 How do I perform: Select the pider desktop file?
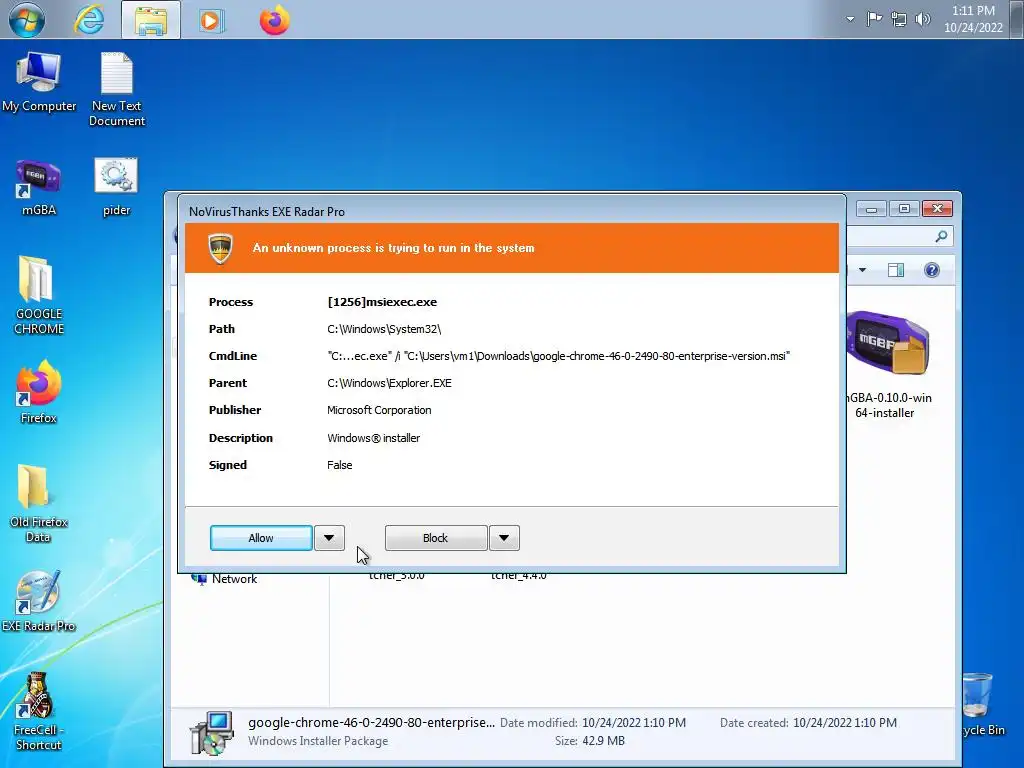click(x=116, y=187)
